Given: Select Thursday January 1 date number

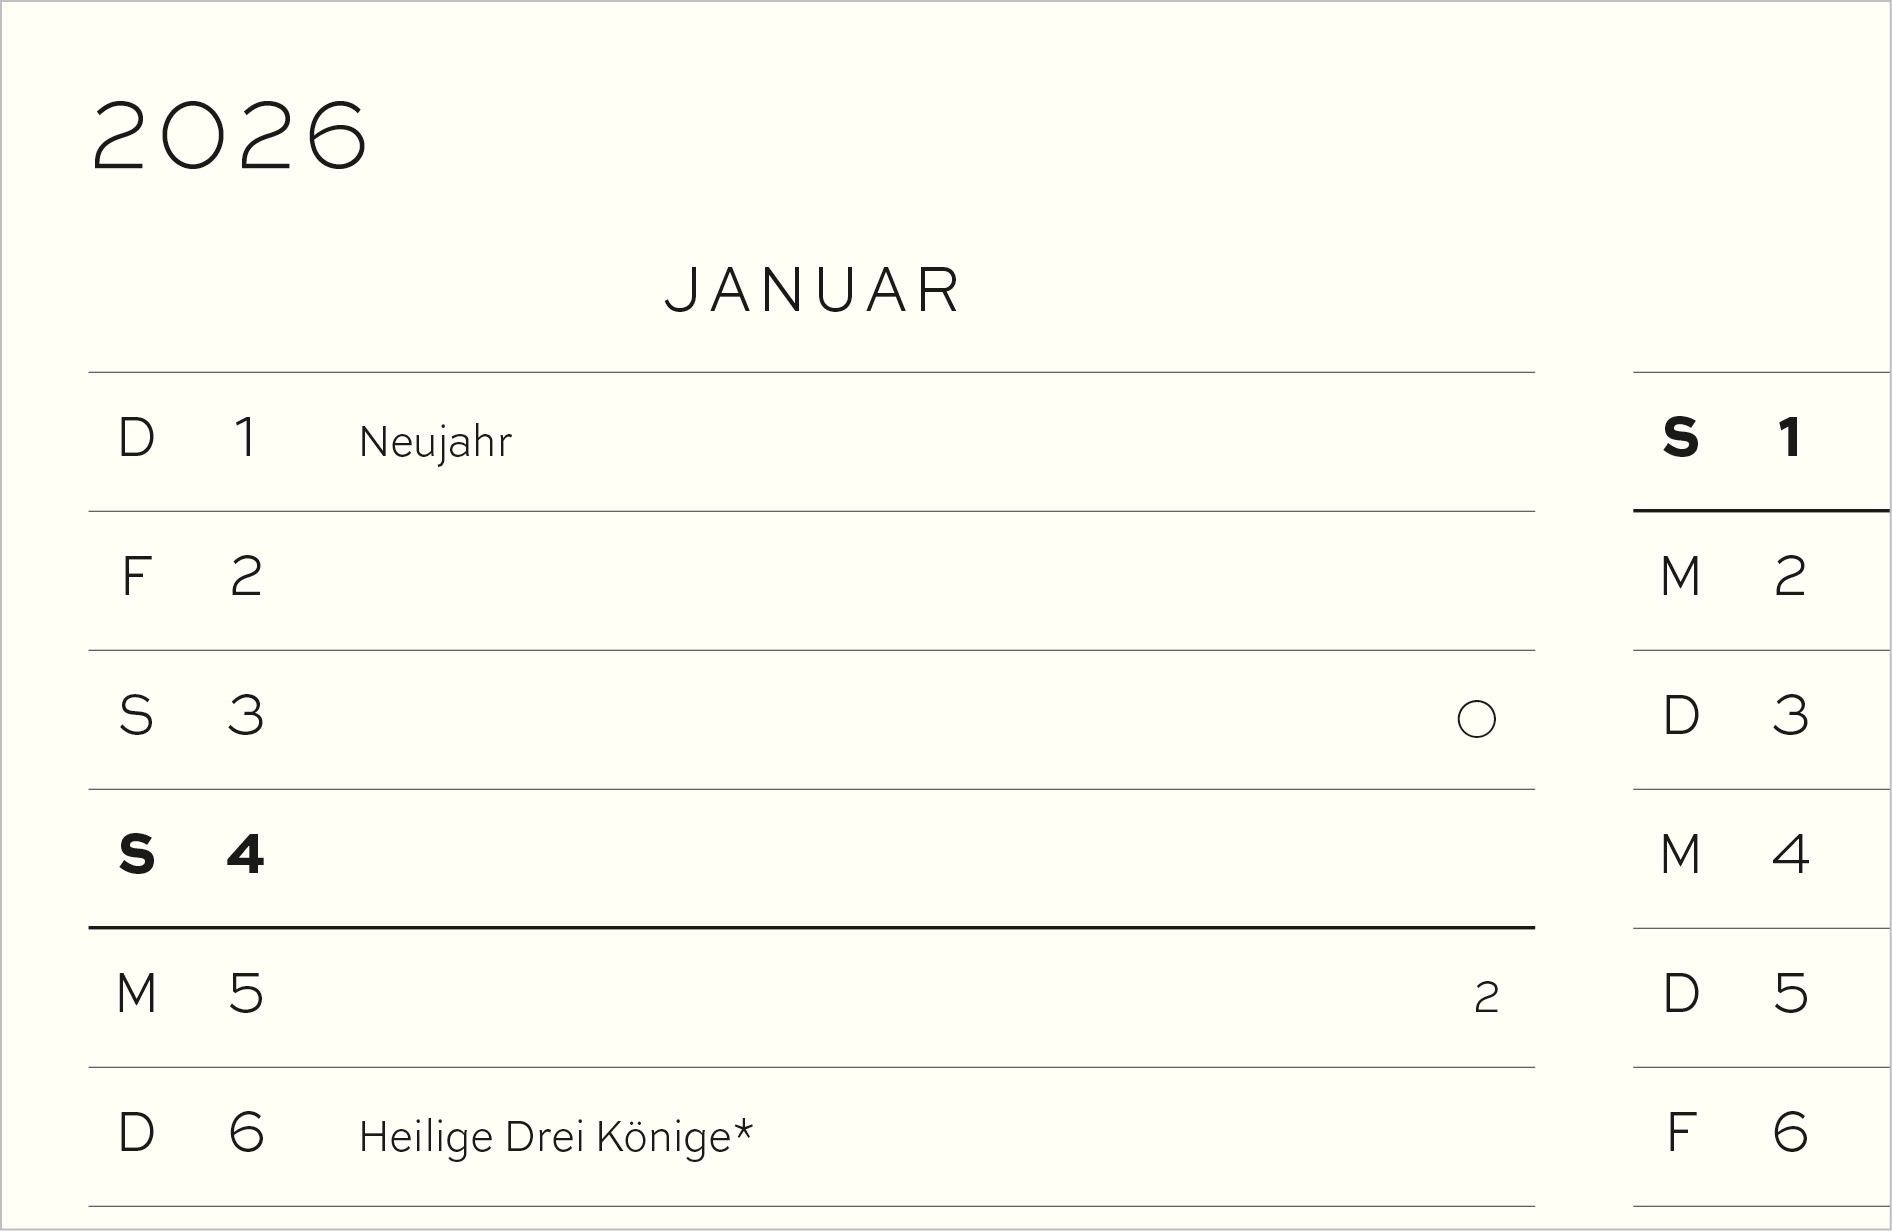Looking at the screenshot, I should pos(245,438).
